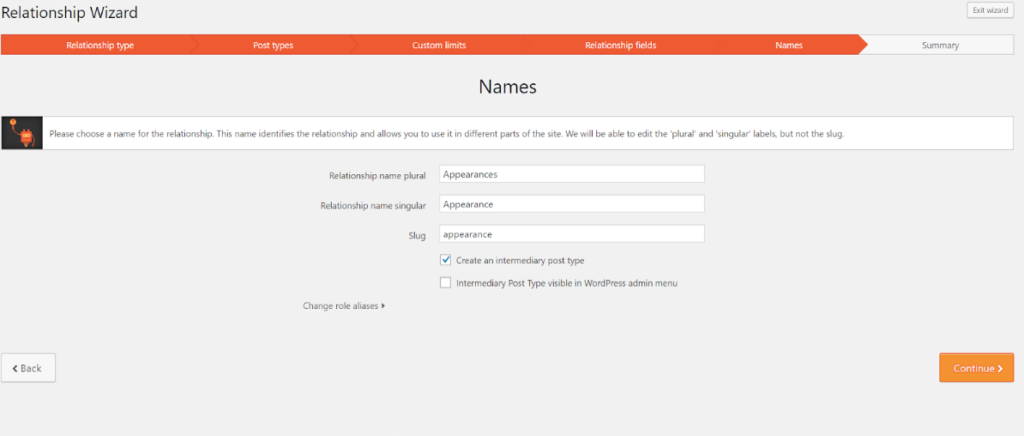
Task: Uncheck Create an intermediary post type
Action: [x=446, y=260]
